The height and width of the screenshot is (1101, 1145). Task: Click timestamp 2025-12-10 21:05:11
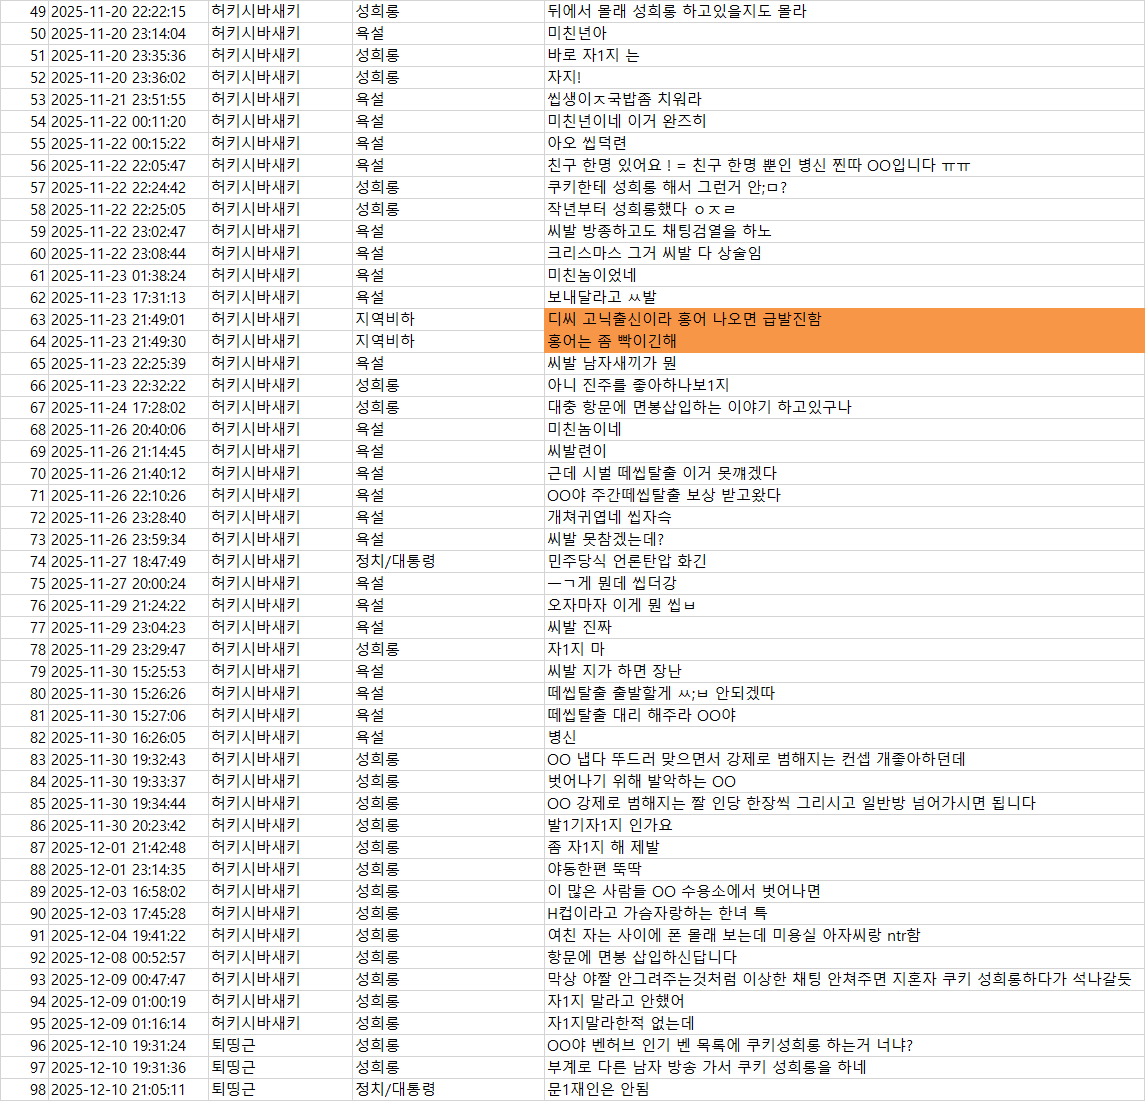point(128,1089)
